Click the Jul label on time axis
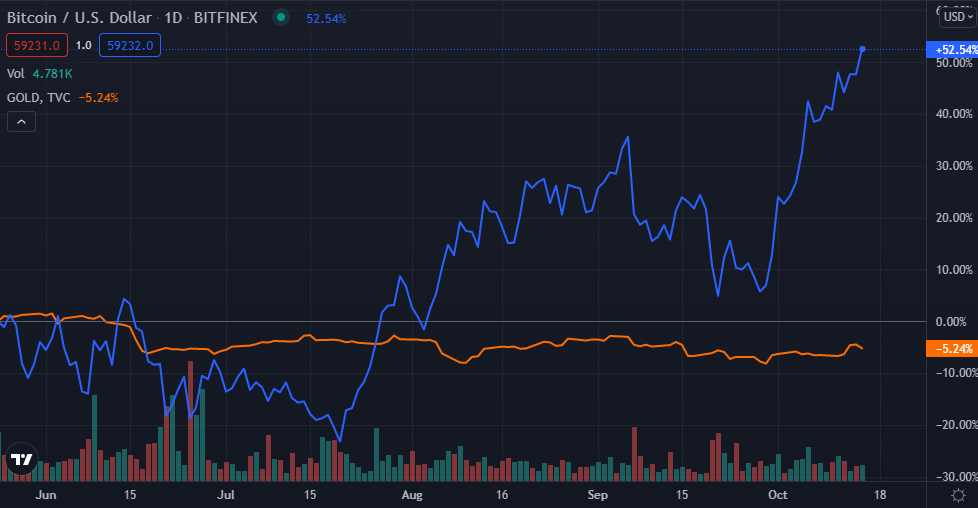Image resolution: width=978 pixels, height=508 pixels. tap(226, 495)
